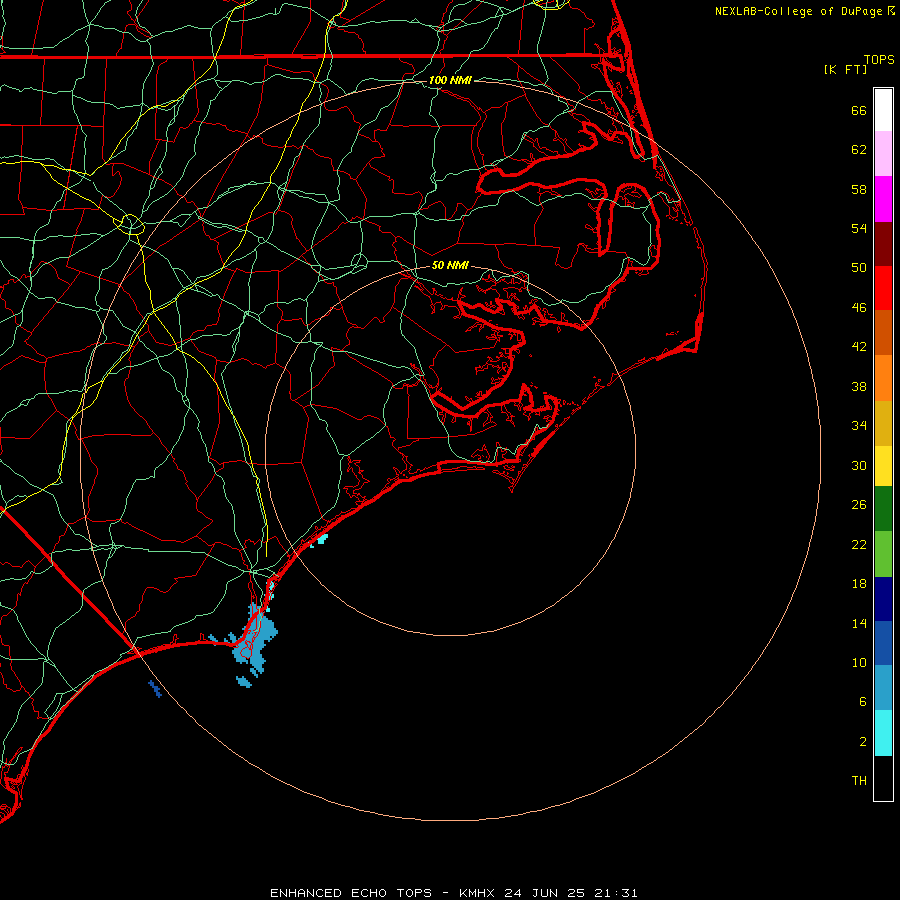Viewport: 900px width, 900px height.
Task: Click the 21:31 timestamp in the caption
Action: tap(615, 893)
